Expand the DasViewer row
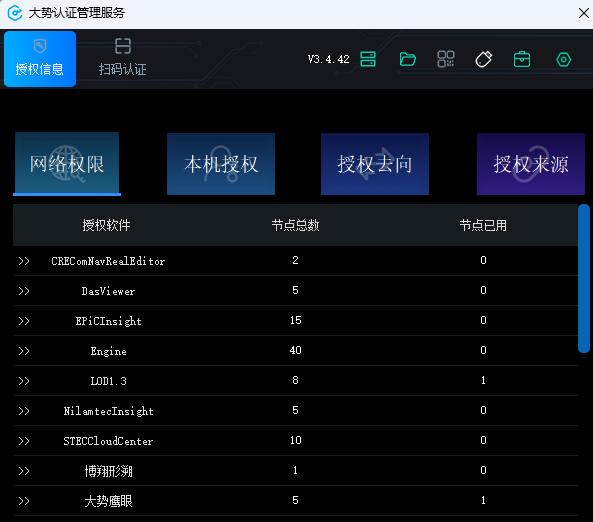The height and width of the screenshot is (522, 593). pyautogui.click(x=24, y=291)
